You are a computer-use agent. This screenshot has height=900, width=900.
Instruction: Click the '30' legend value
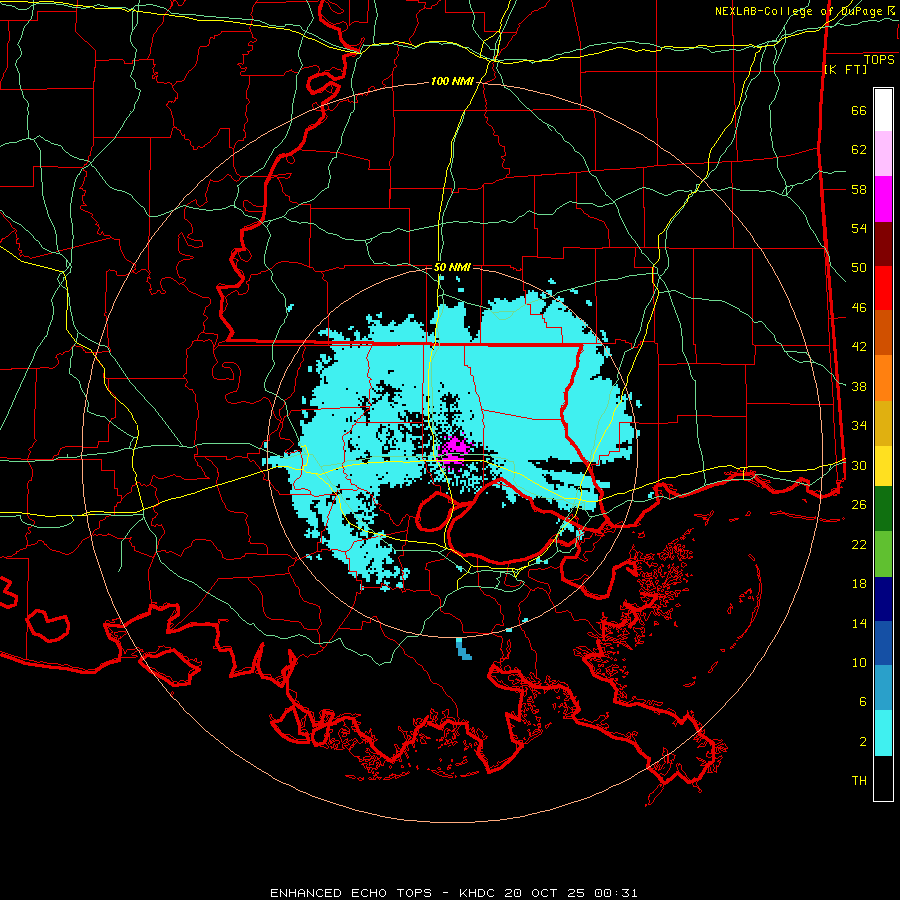tap(859, 465)
